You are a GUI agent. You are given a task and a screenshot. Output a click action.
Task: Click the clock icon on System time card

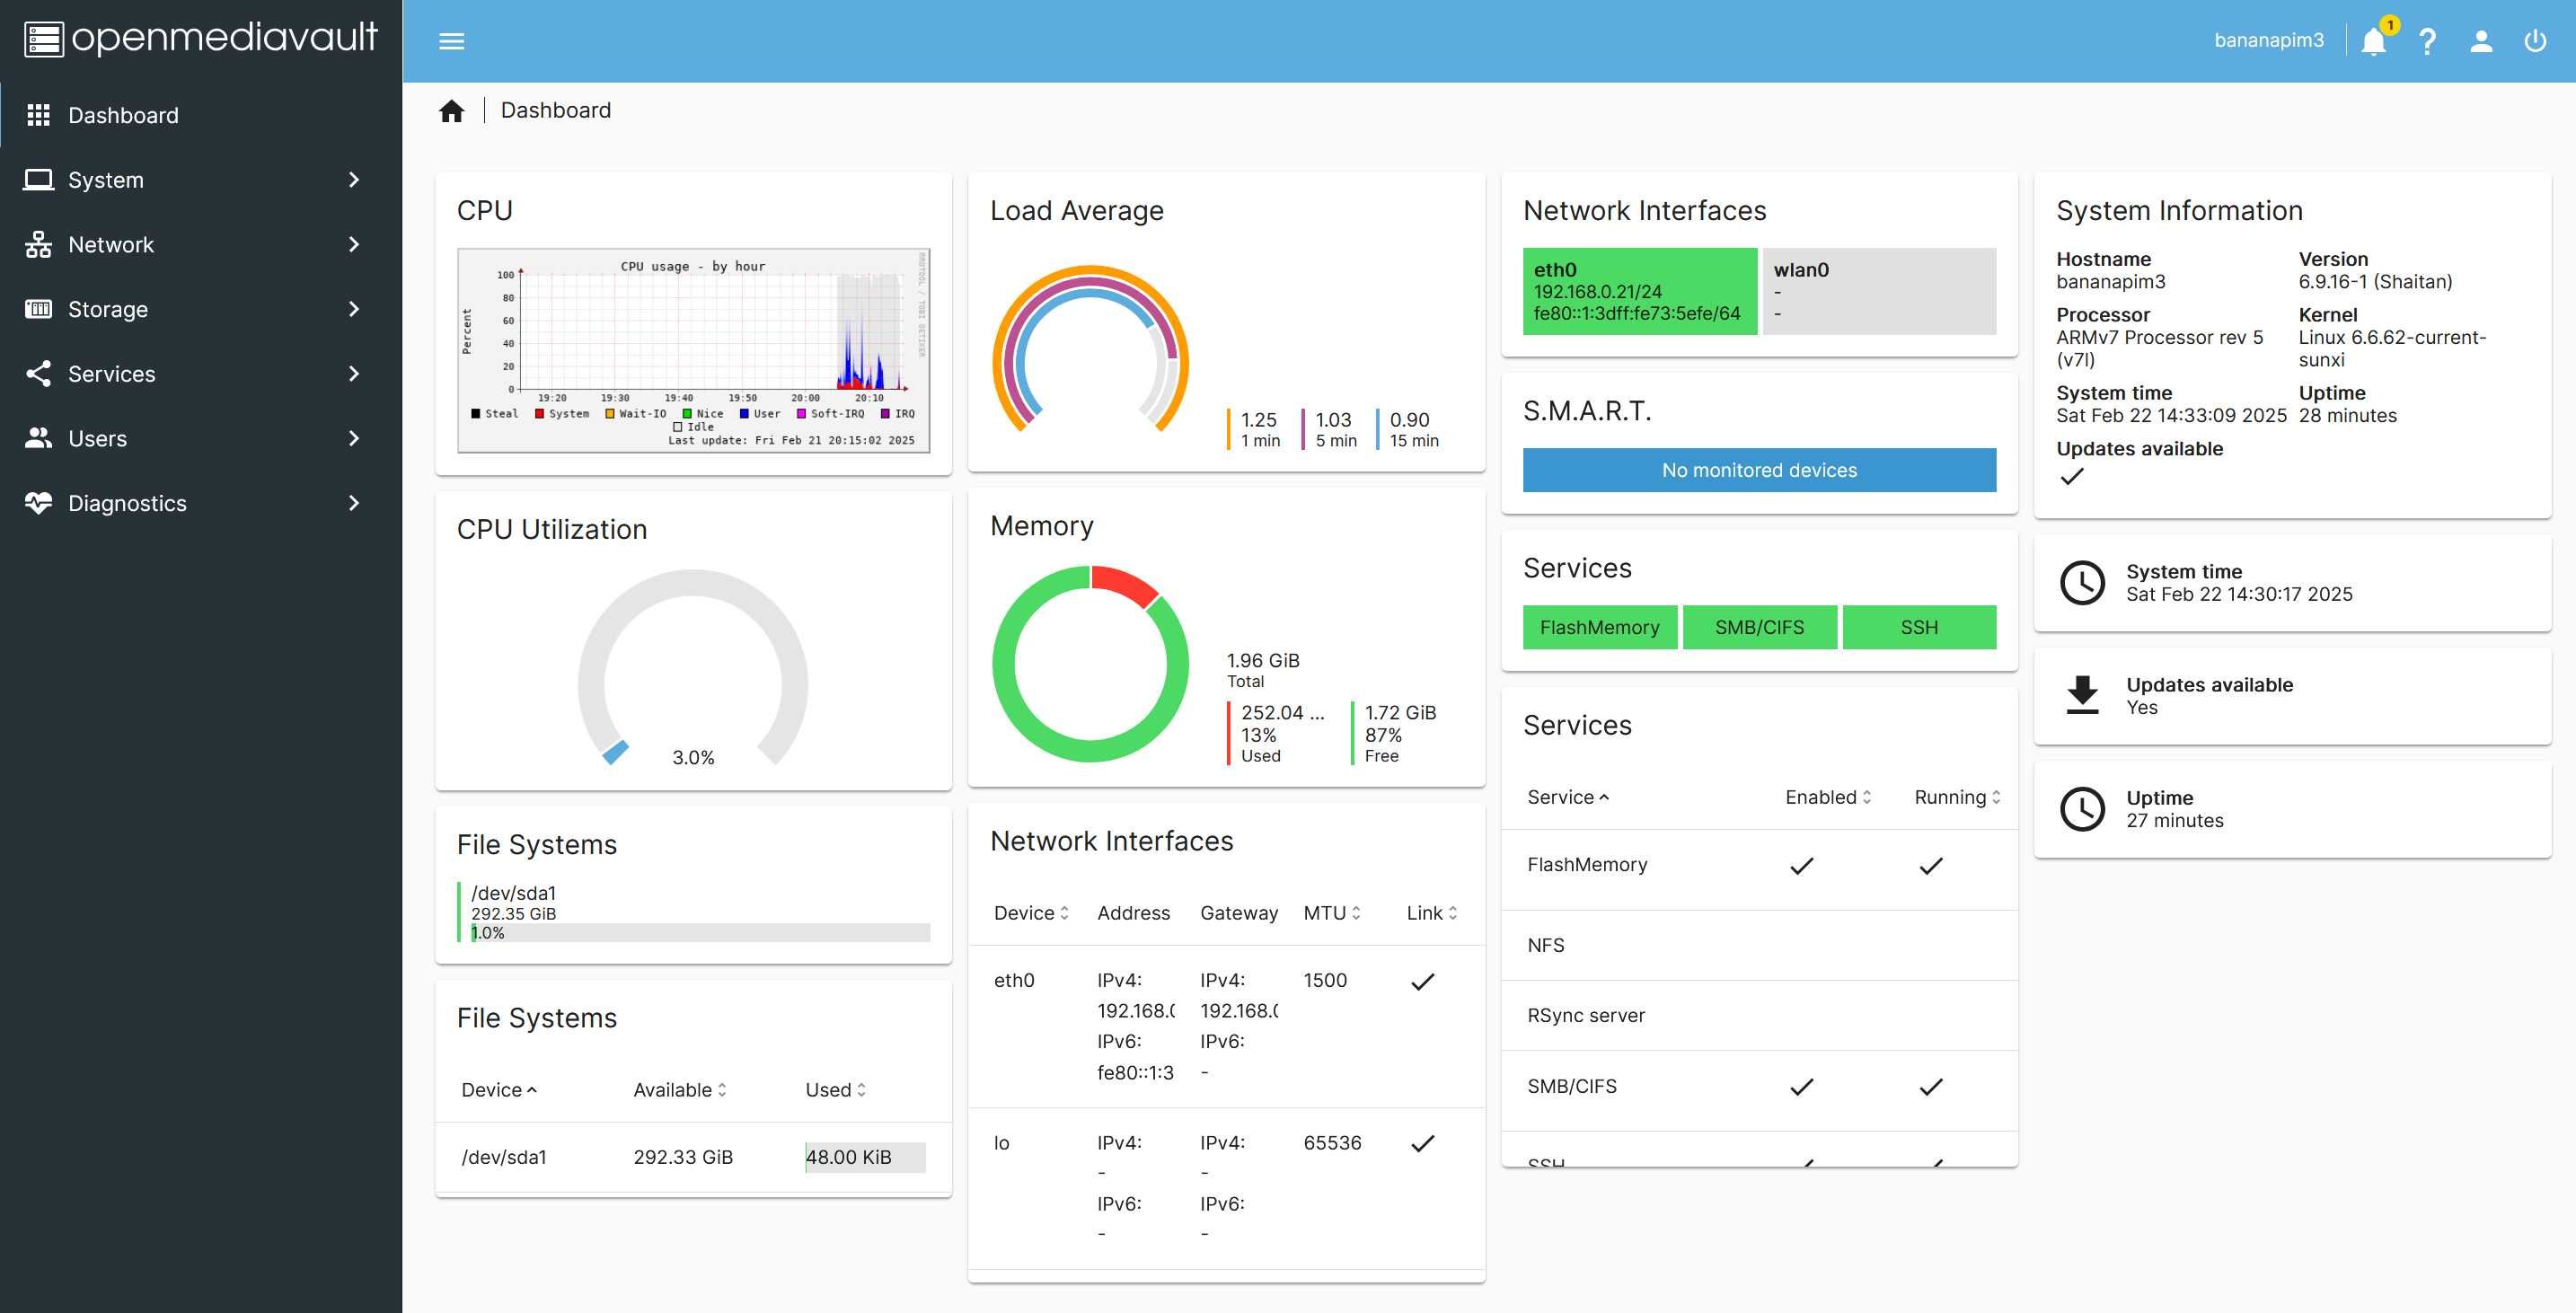point(2082,583)
